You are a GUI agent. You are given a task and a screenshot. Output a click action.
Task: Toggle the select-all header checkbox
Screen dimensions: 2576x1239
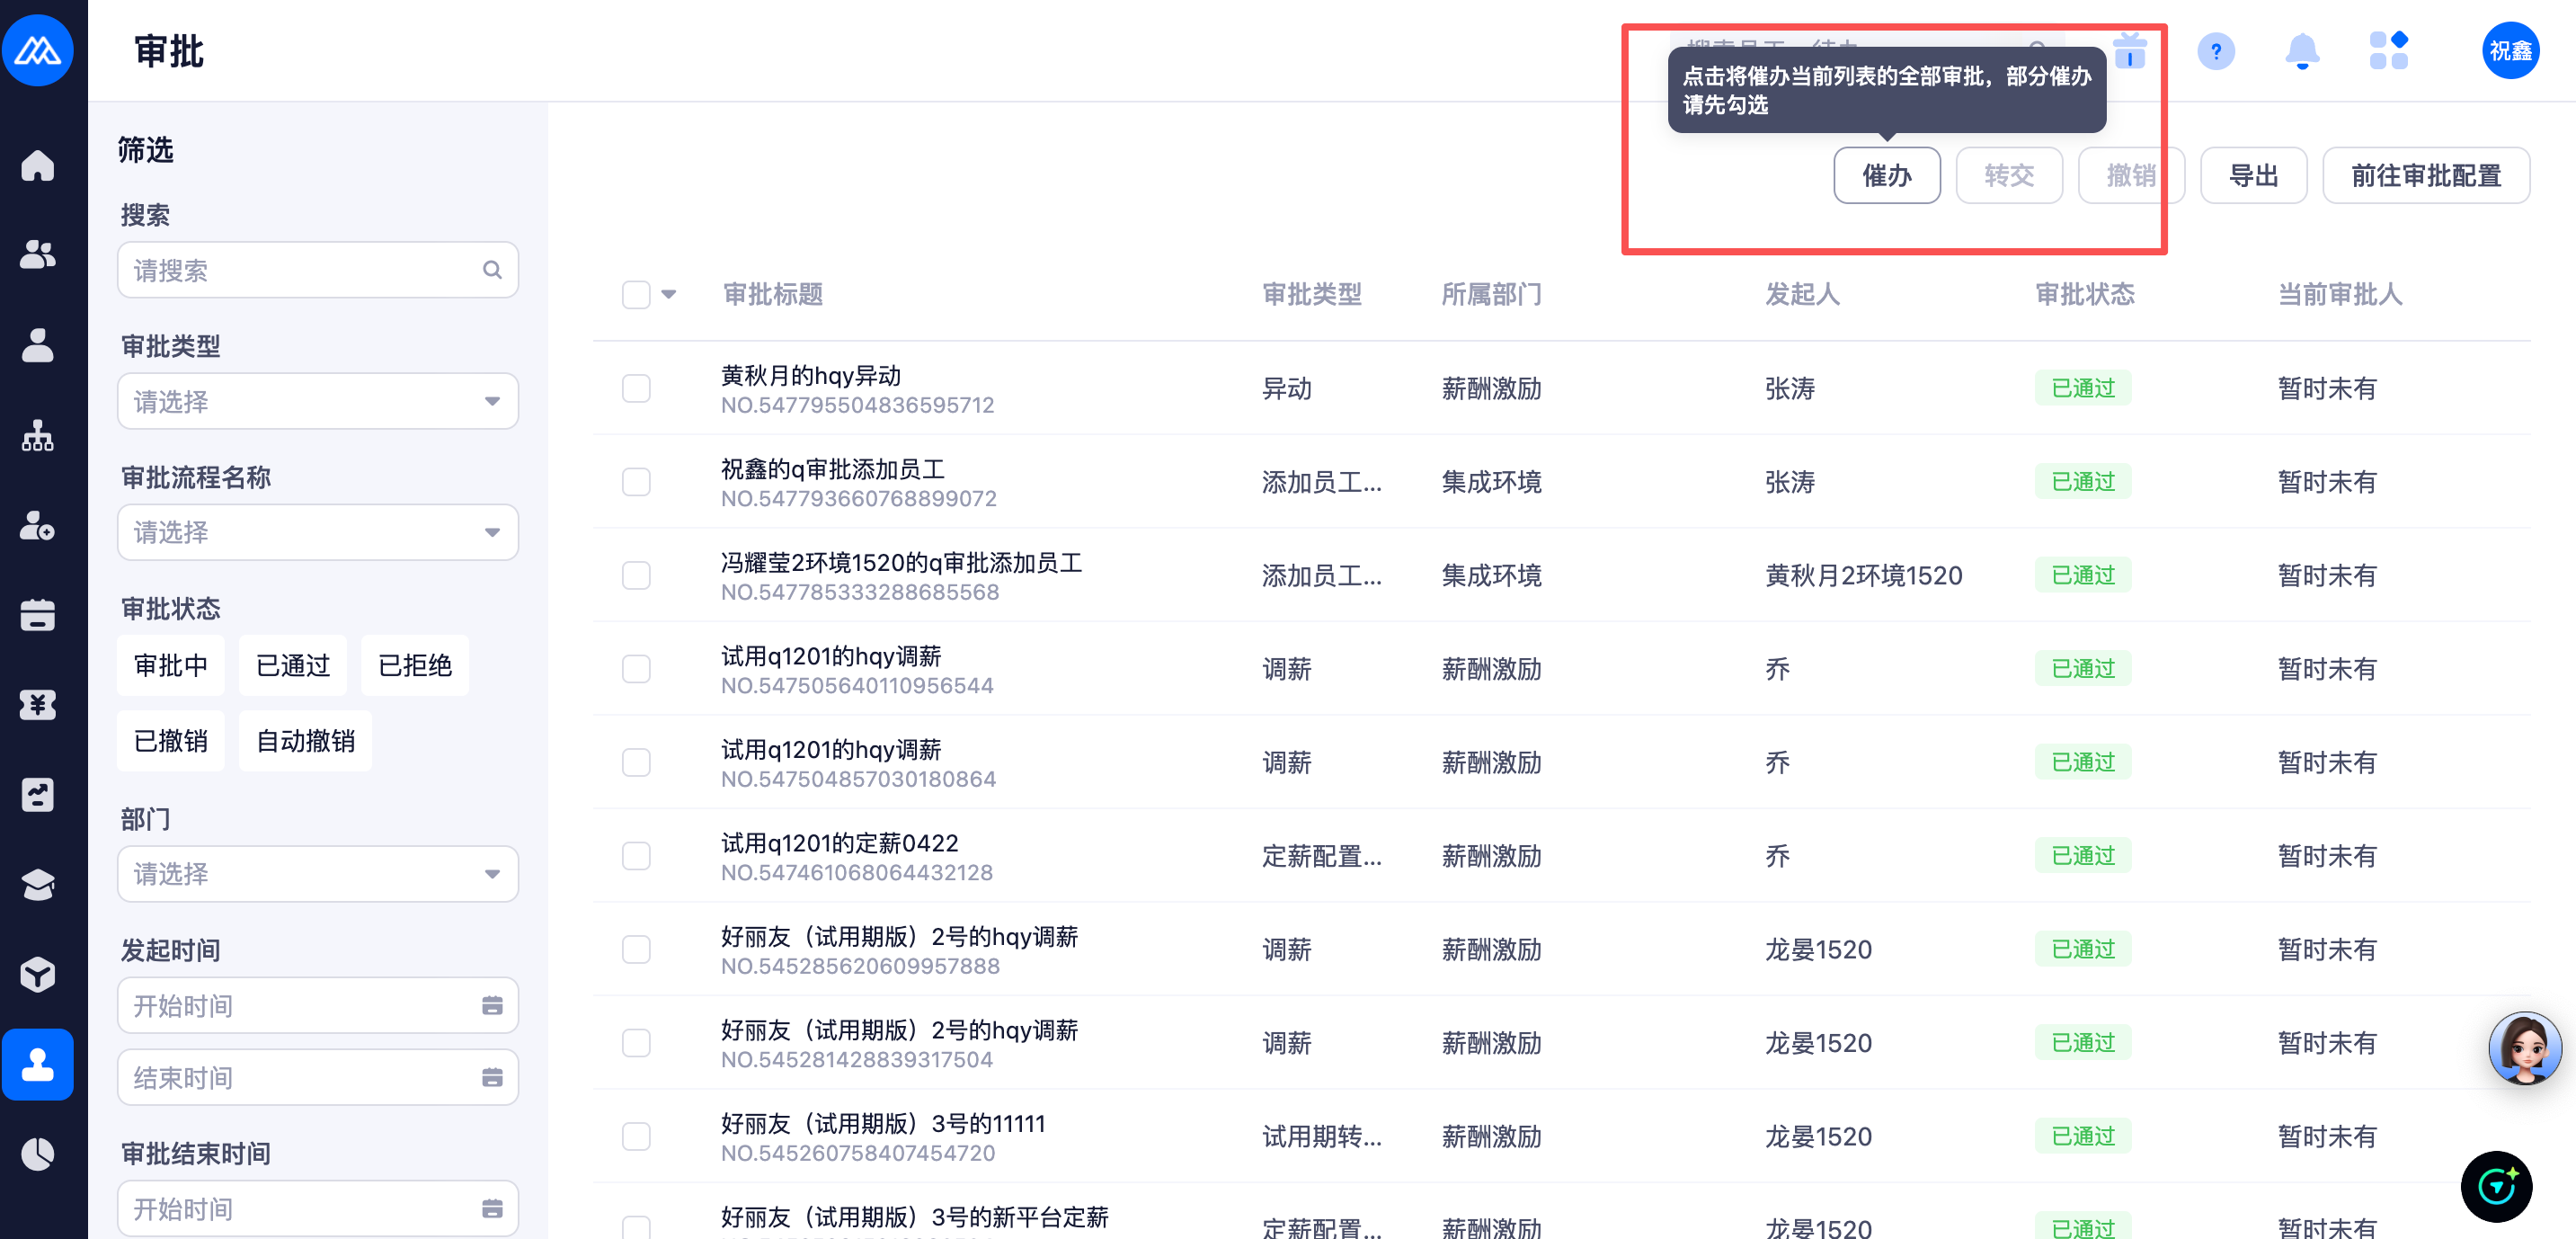[x=636, y=295]
